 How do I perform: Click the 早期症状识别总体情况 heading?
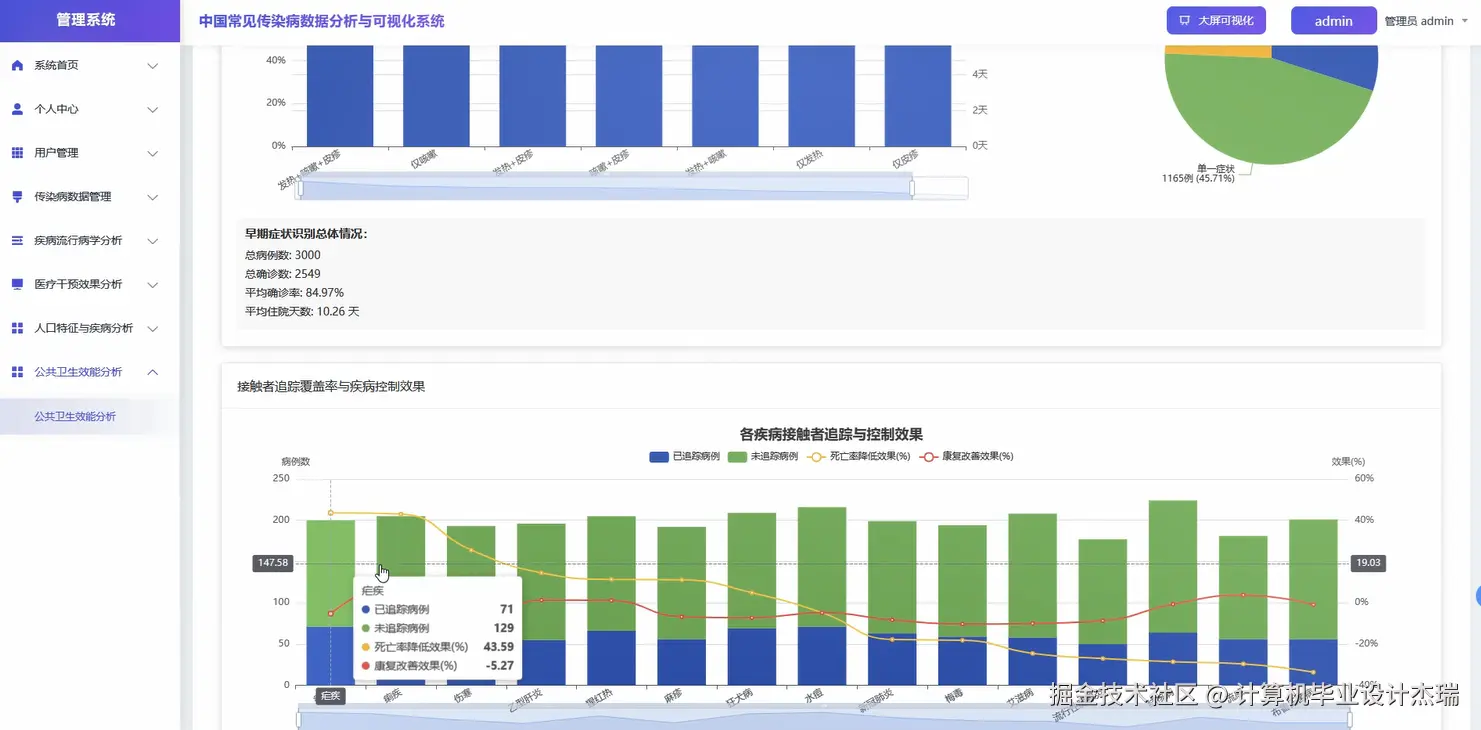[x=306, y=234]
